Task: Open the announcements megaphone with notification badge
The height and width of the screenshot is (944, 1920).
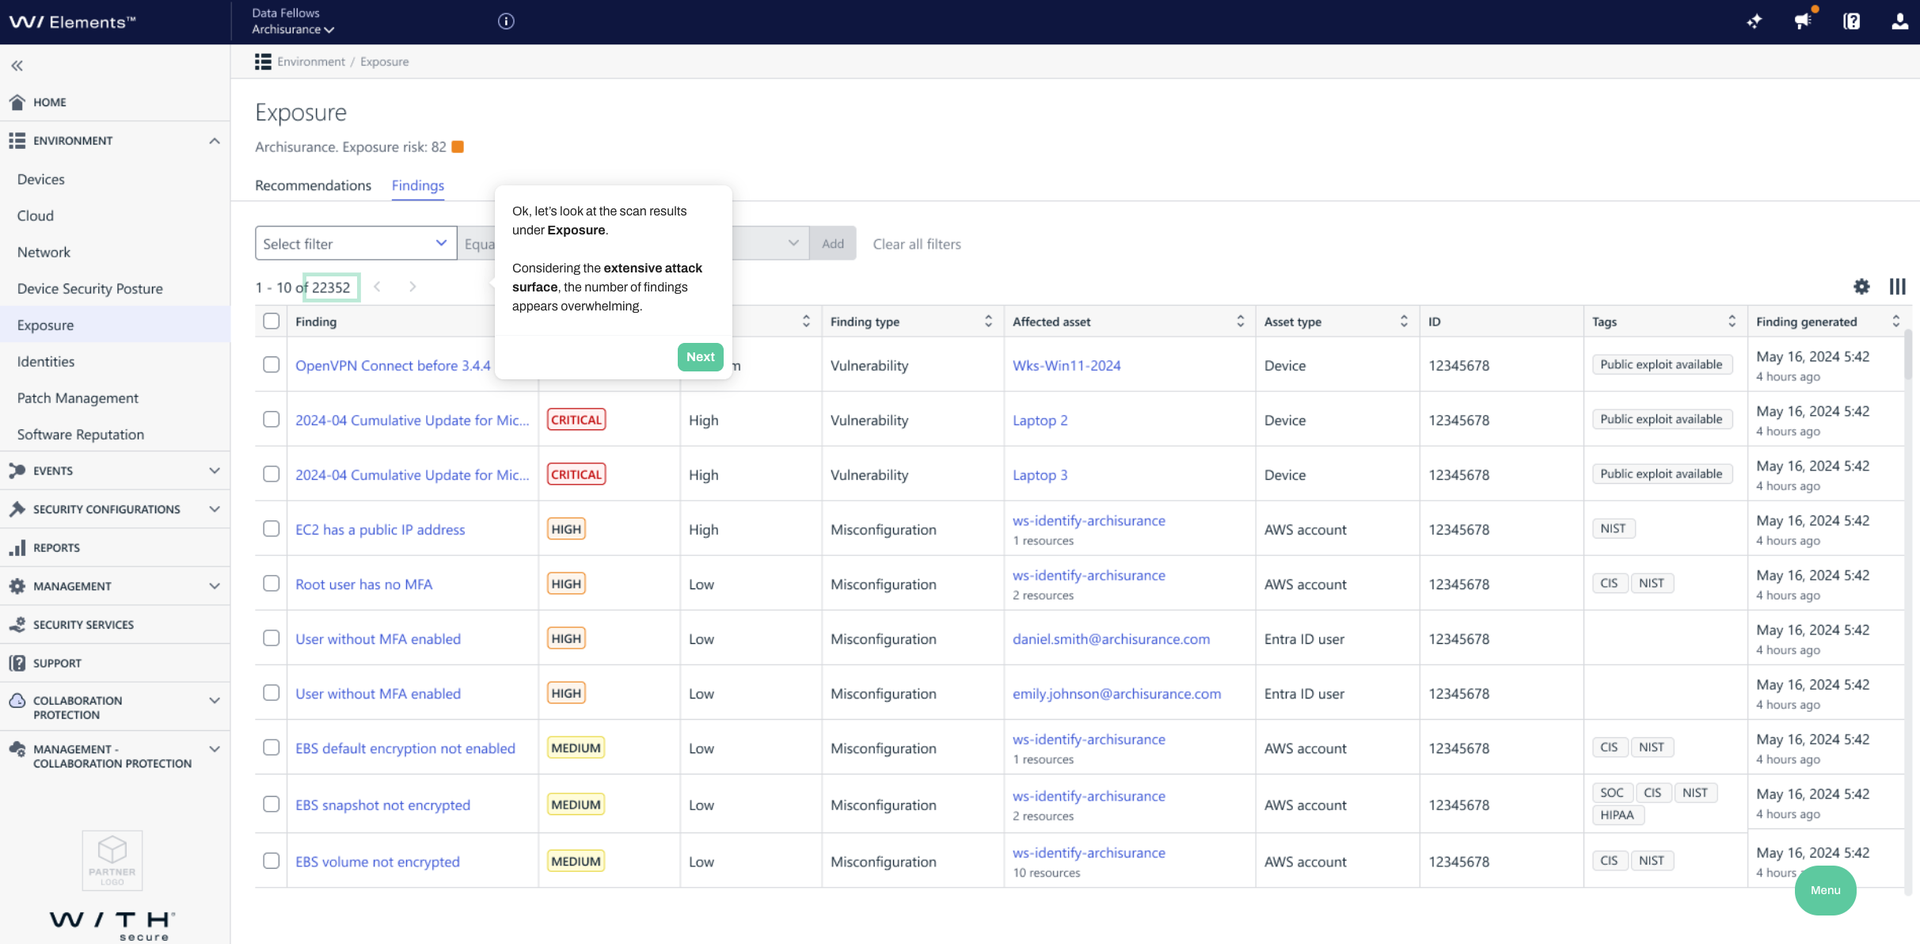Action: pyautogui.click(x=1803, y=20)
